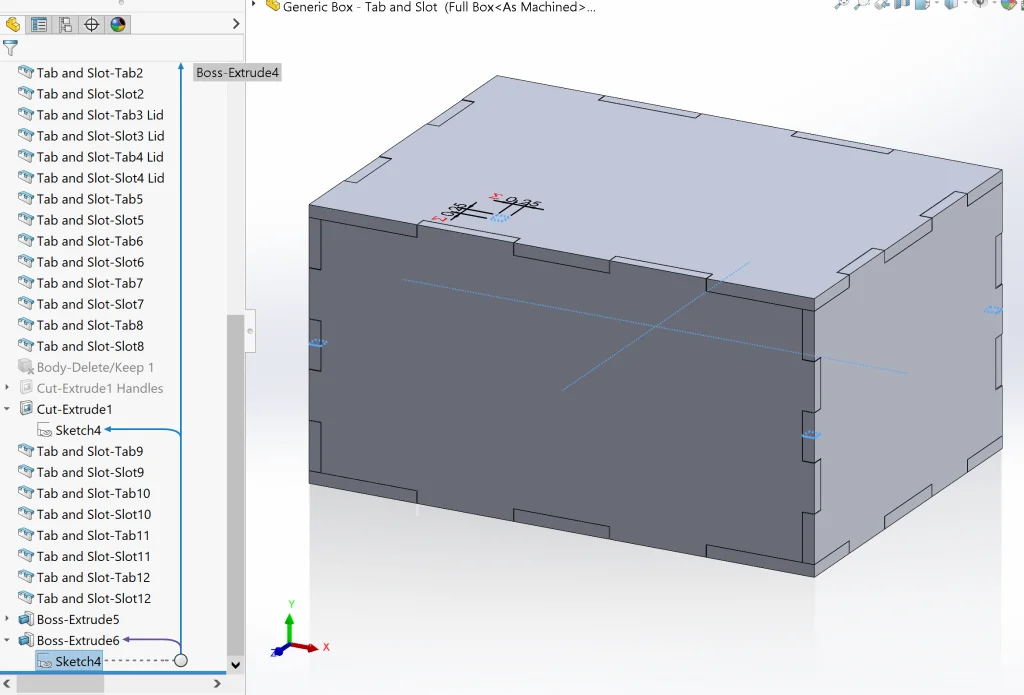Select the Tab and Slot-Slot7 feature
1024x695 pixels.
90,304
